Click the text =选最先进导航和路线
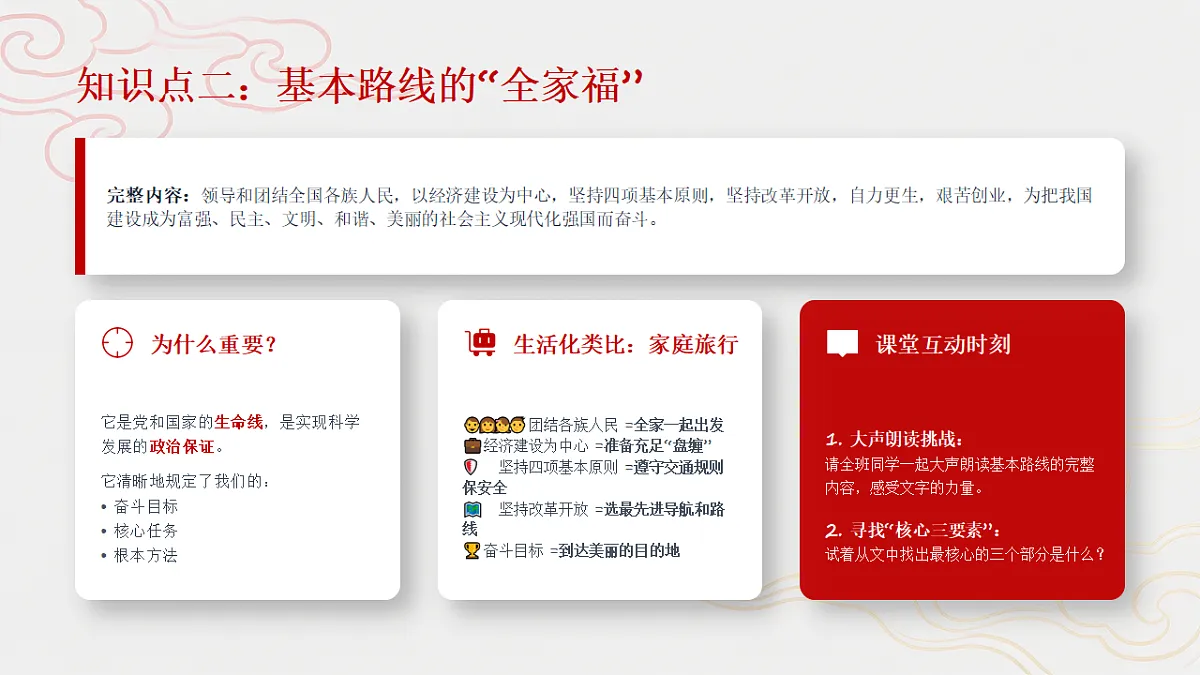Image resolution: width=1200 pixels, height=675 pixels. click(593, 519)
